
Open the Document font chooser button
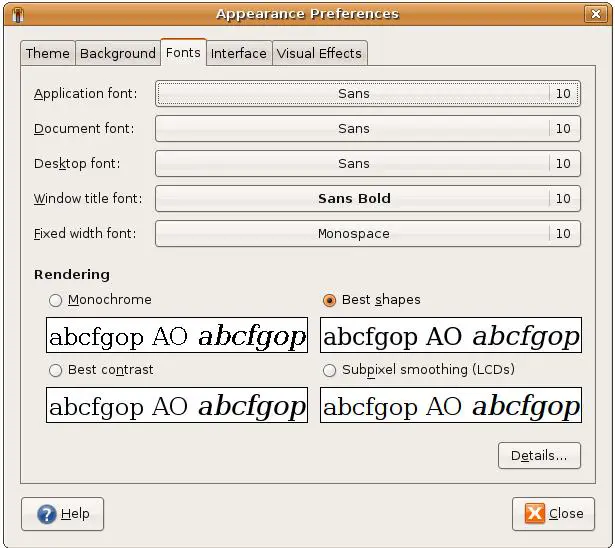point(368,128)
